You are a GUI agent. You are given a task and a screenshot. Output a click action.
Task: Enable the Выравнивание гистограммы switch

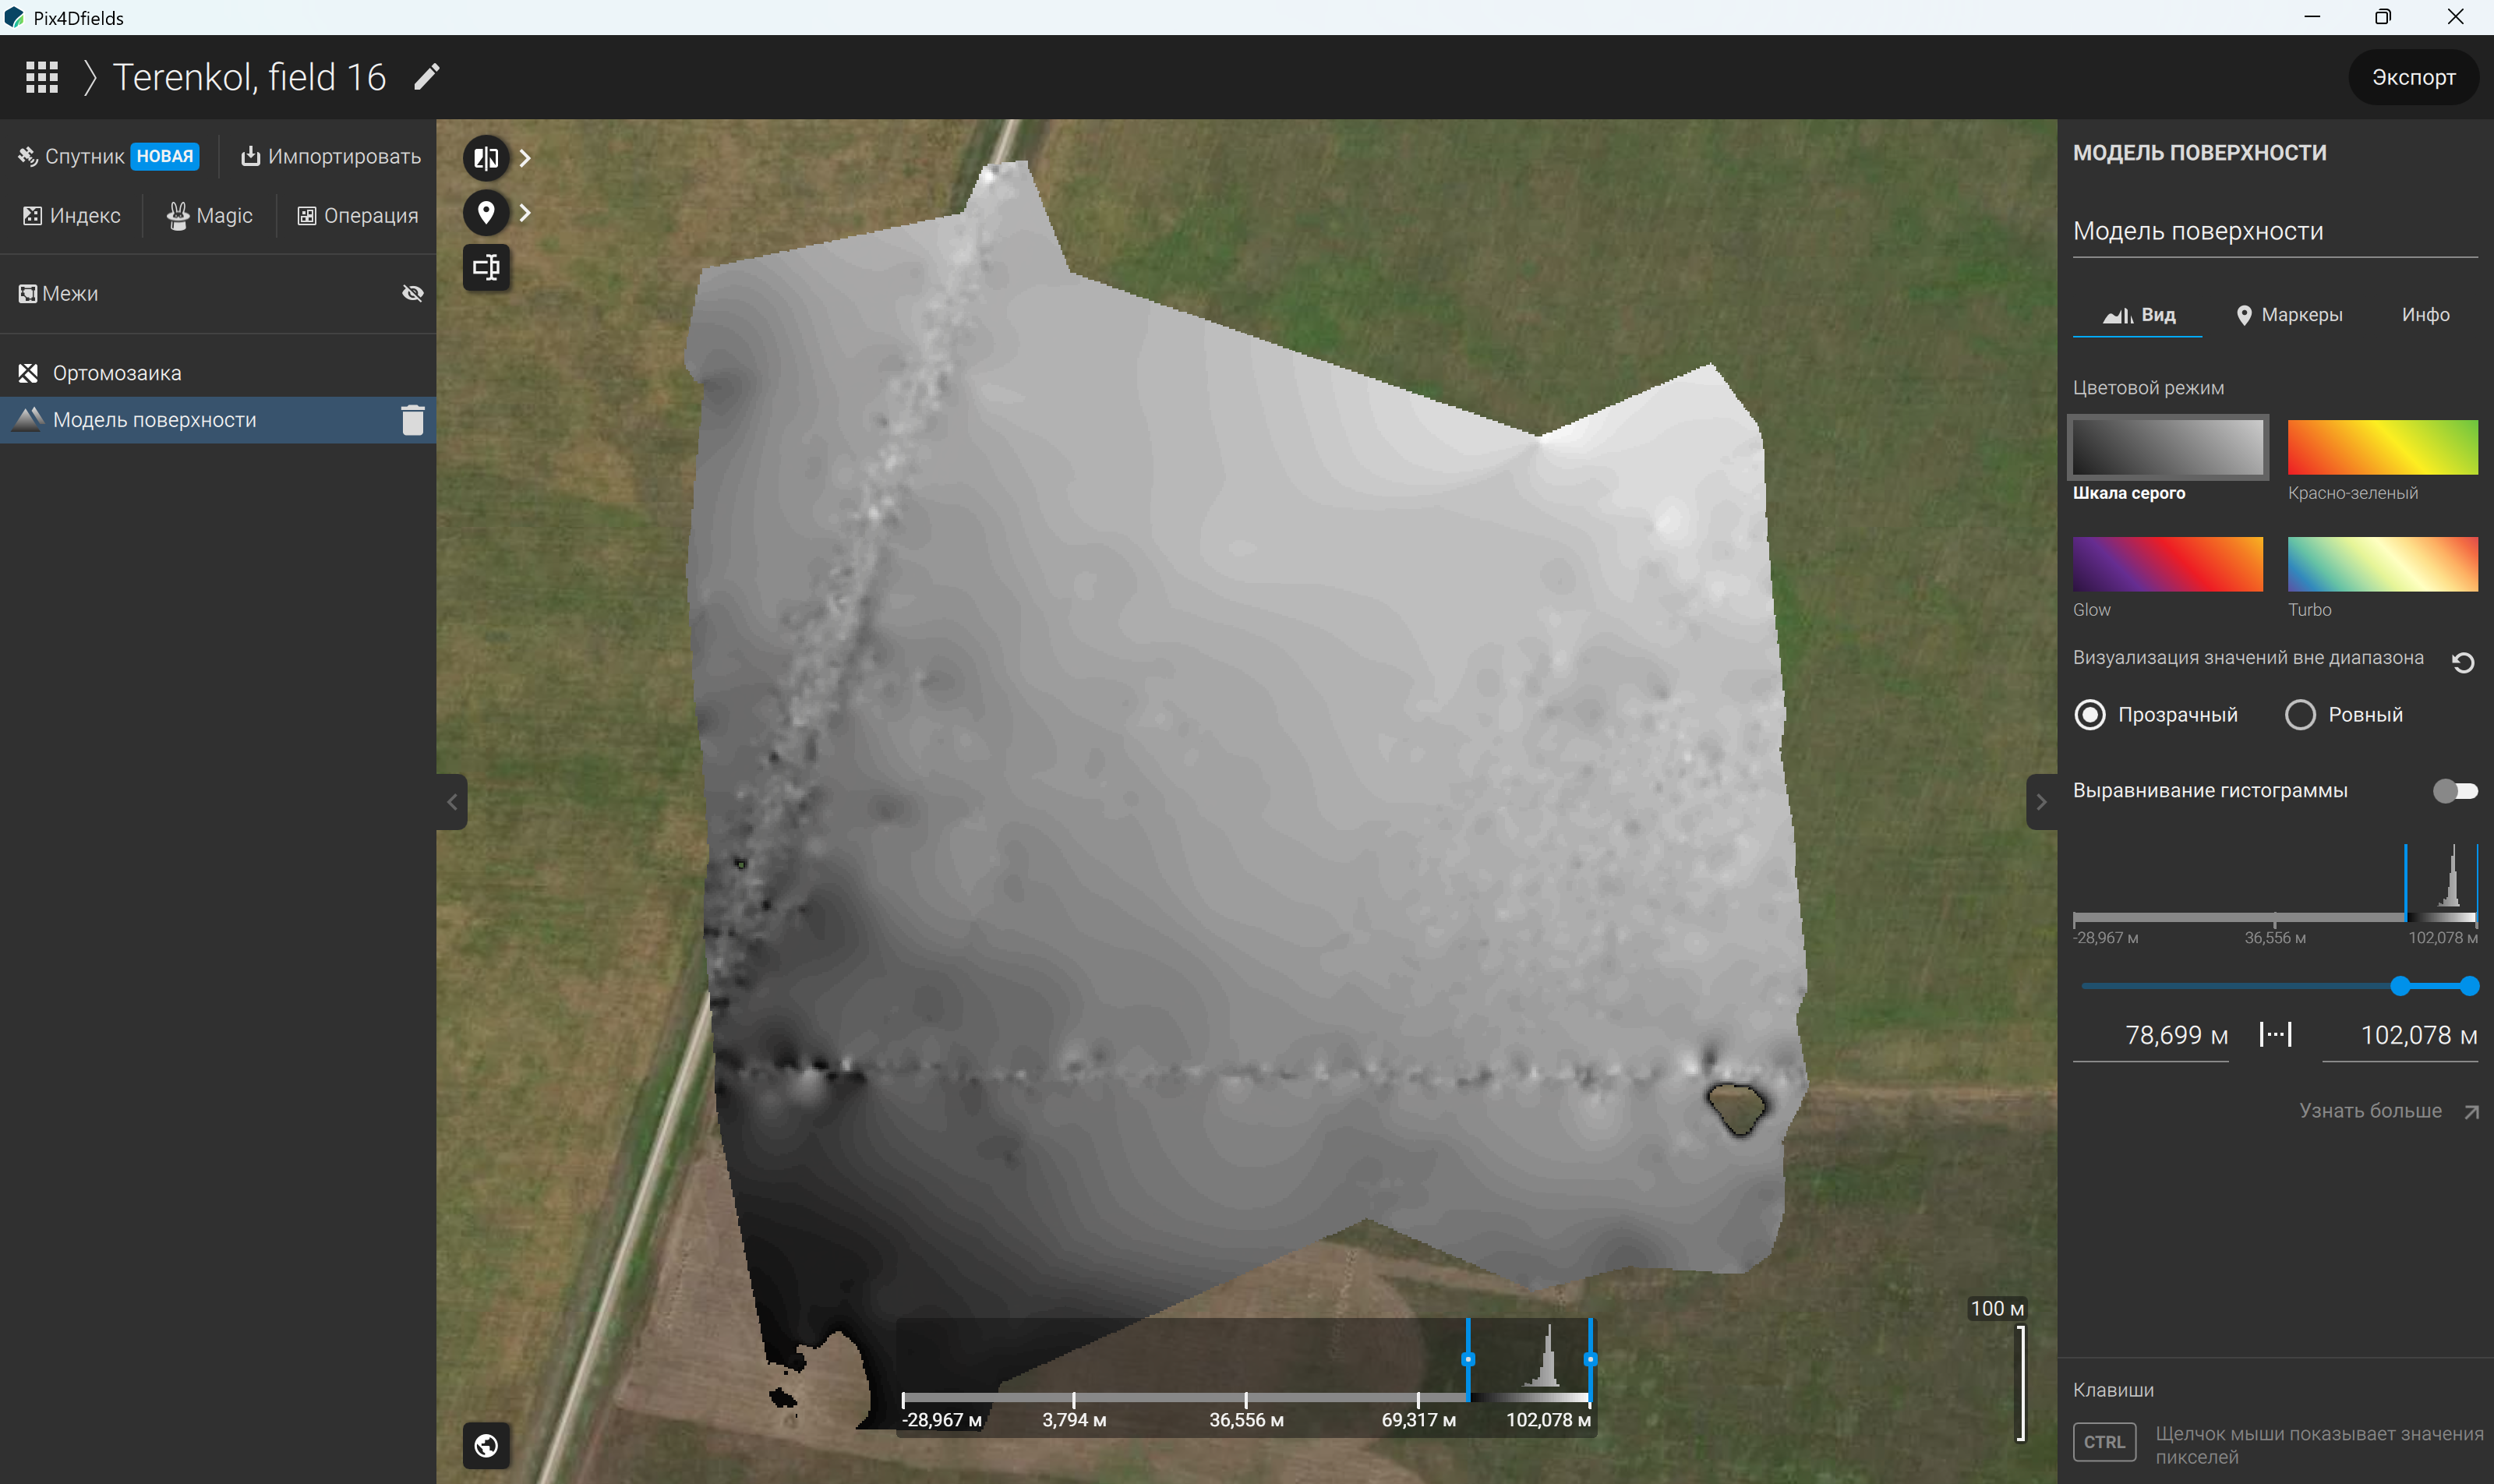[2455, 791]
